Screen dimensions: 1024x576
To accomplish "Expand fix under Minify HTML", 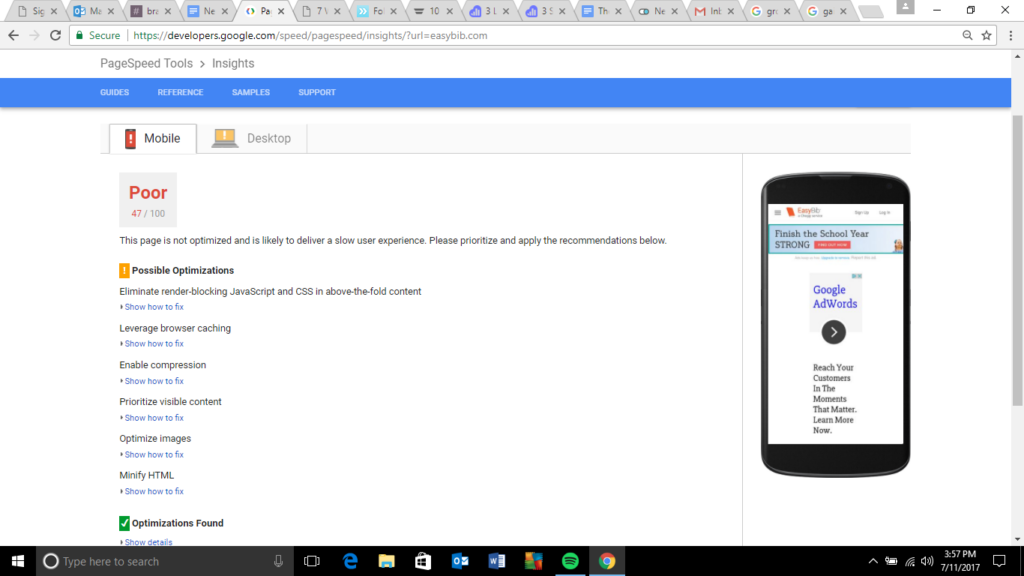I will (153, 491).
